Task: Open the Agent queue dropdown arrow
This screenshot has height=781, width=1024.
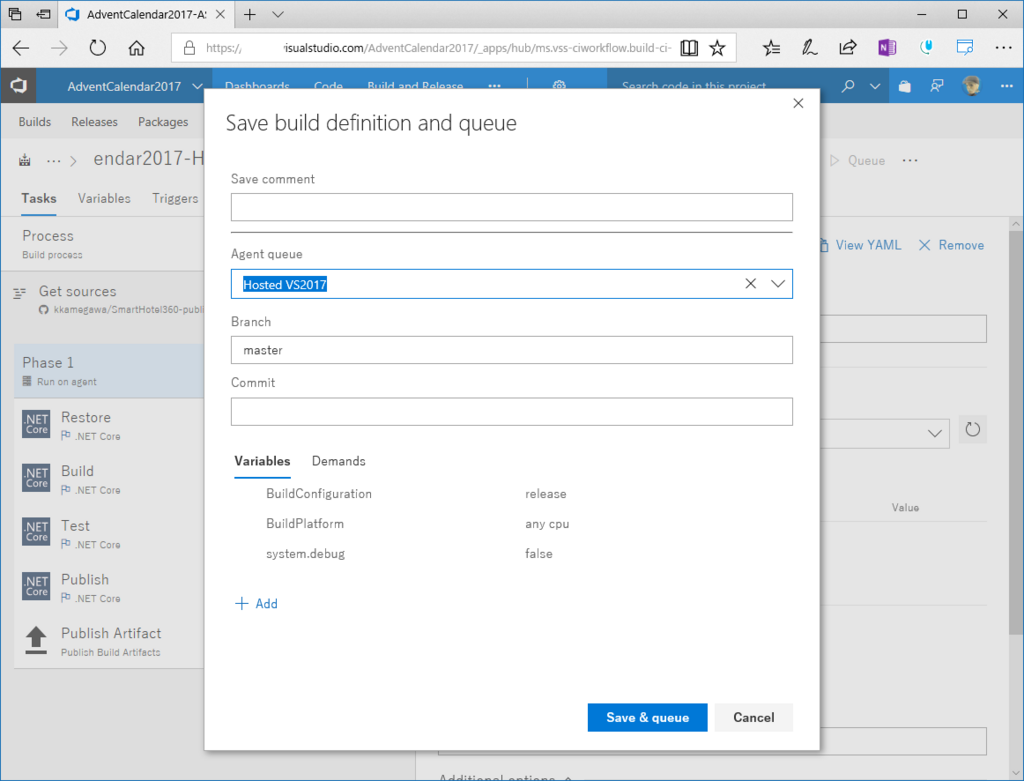Action: pyautogui.click(x=777, y=284)
